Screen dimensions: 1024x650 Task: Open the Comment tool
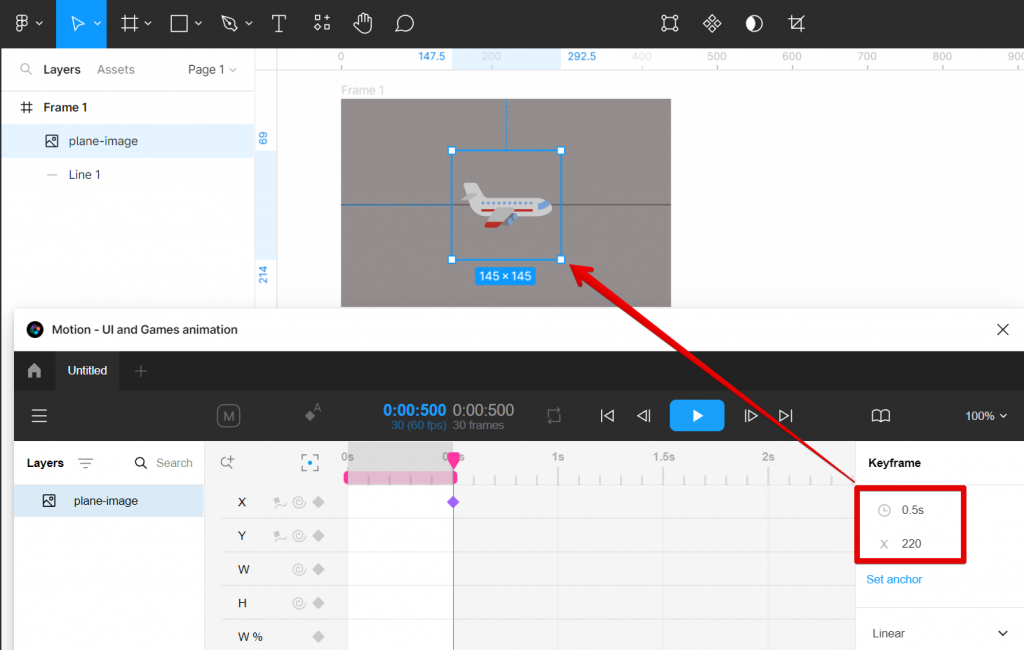click(x=404, y=23)
